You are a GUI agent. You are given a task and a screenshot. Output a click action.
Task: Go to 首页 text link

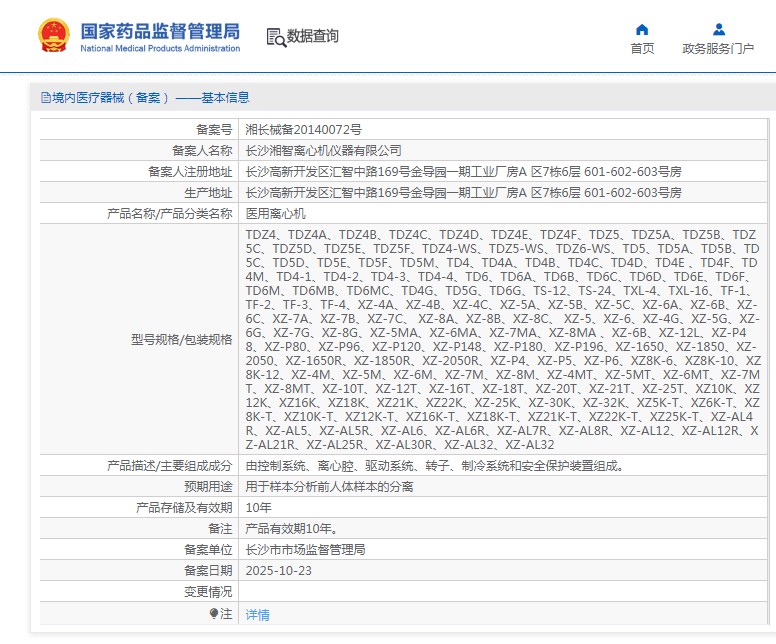coord(642,49)
